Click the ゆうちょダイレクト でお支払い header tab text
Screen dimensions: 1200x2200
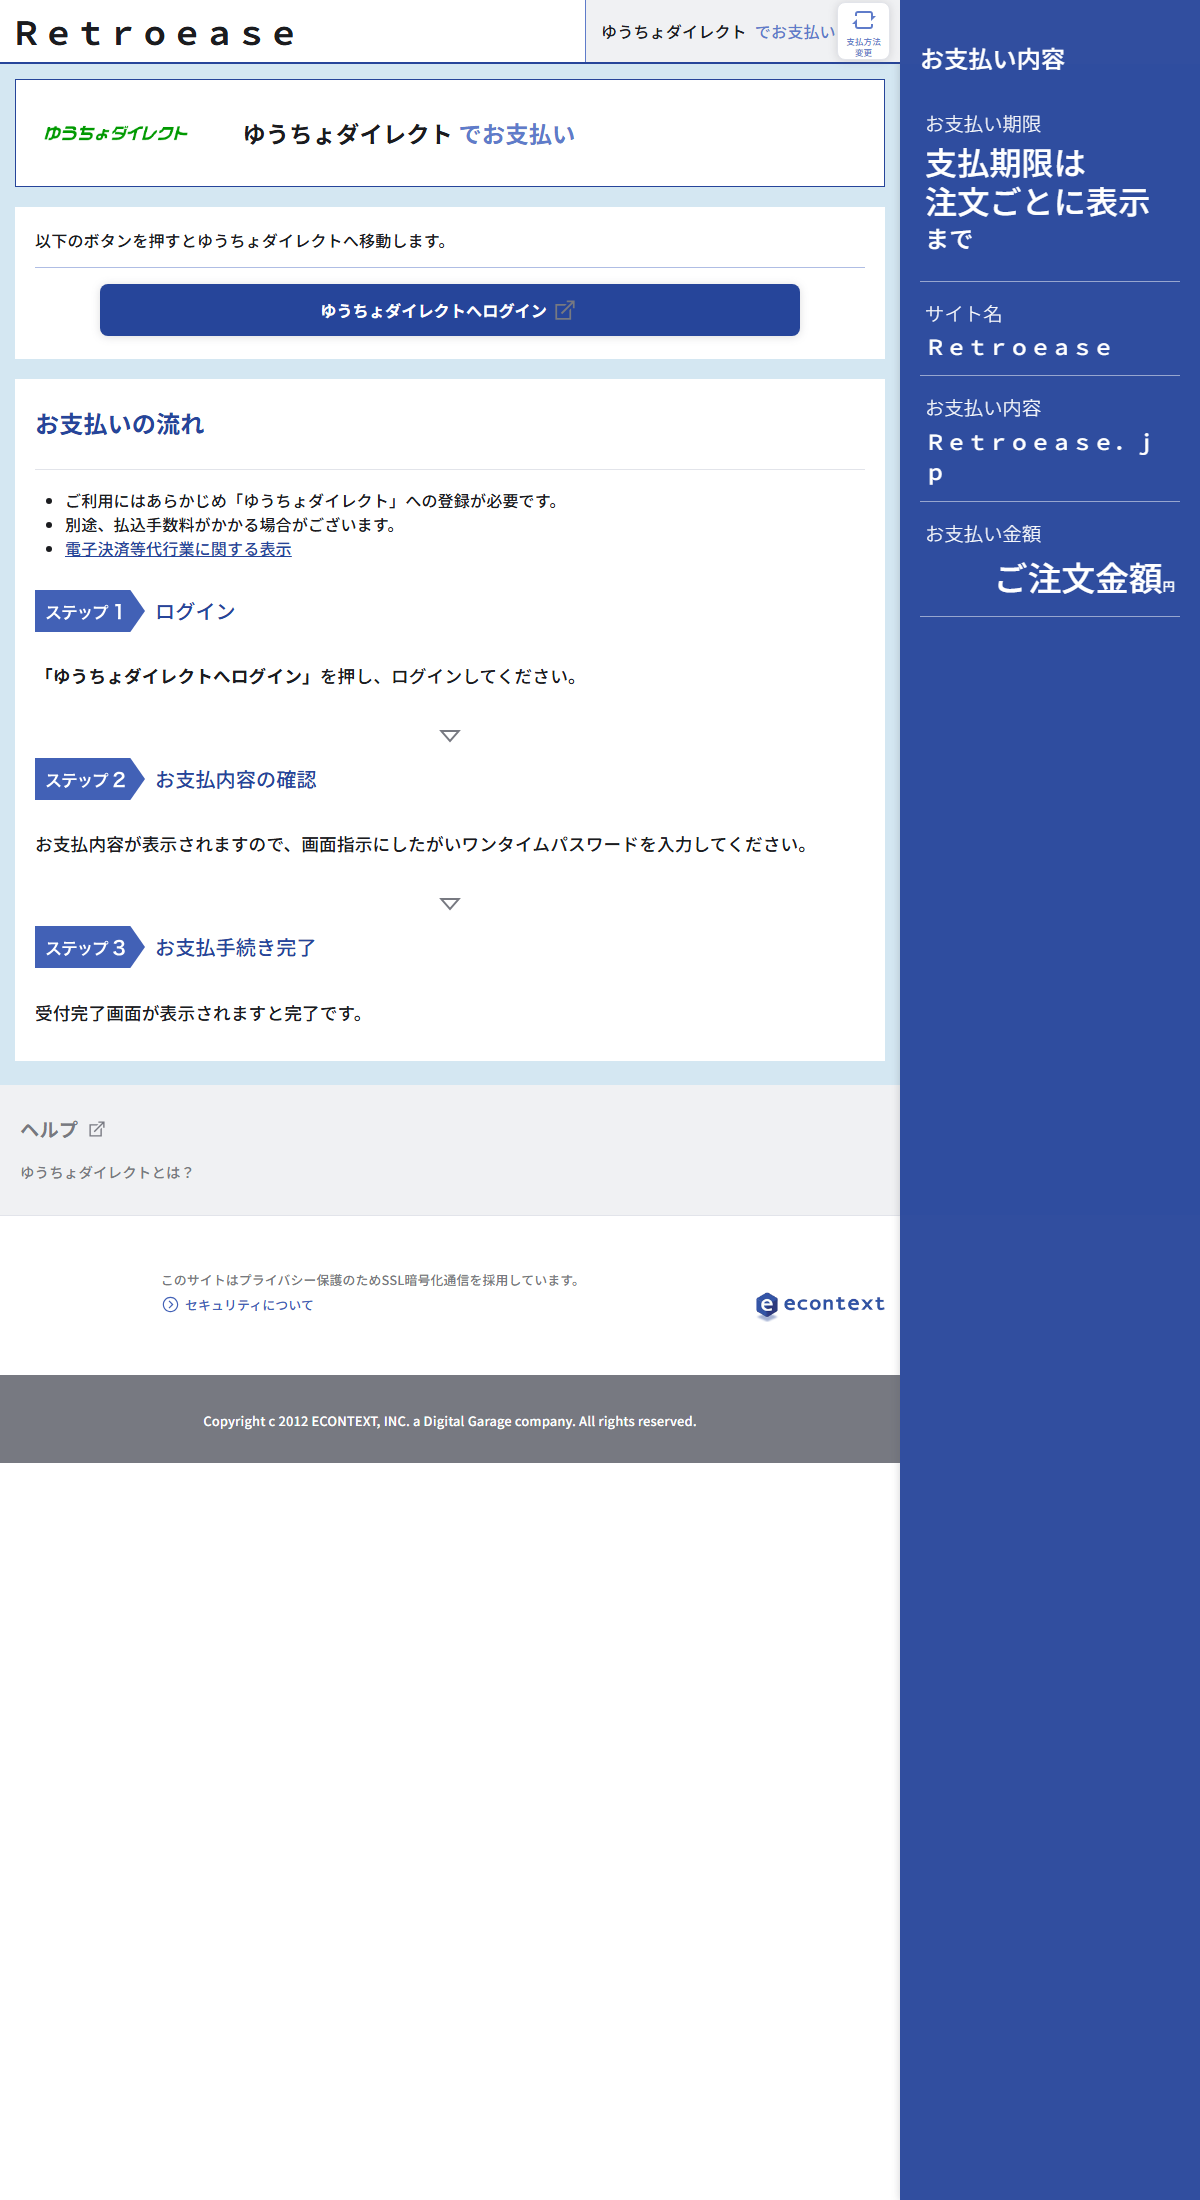pos(718,32)
